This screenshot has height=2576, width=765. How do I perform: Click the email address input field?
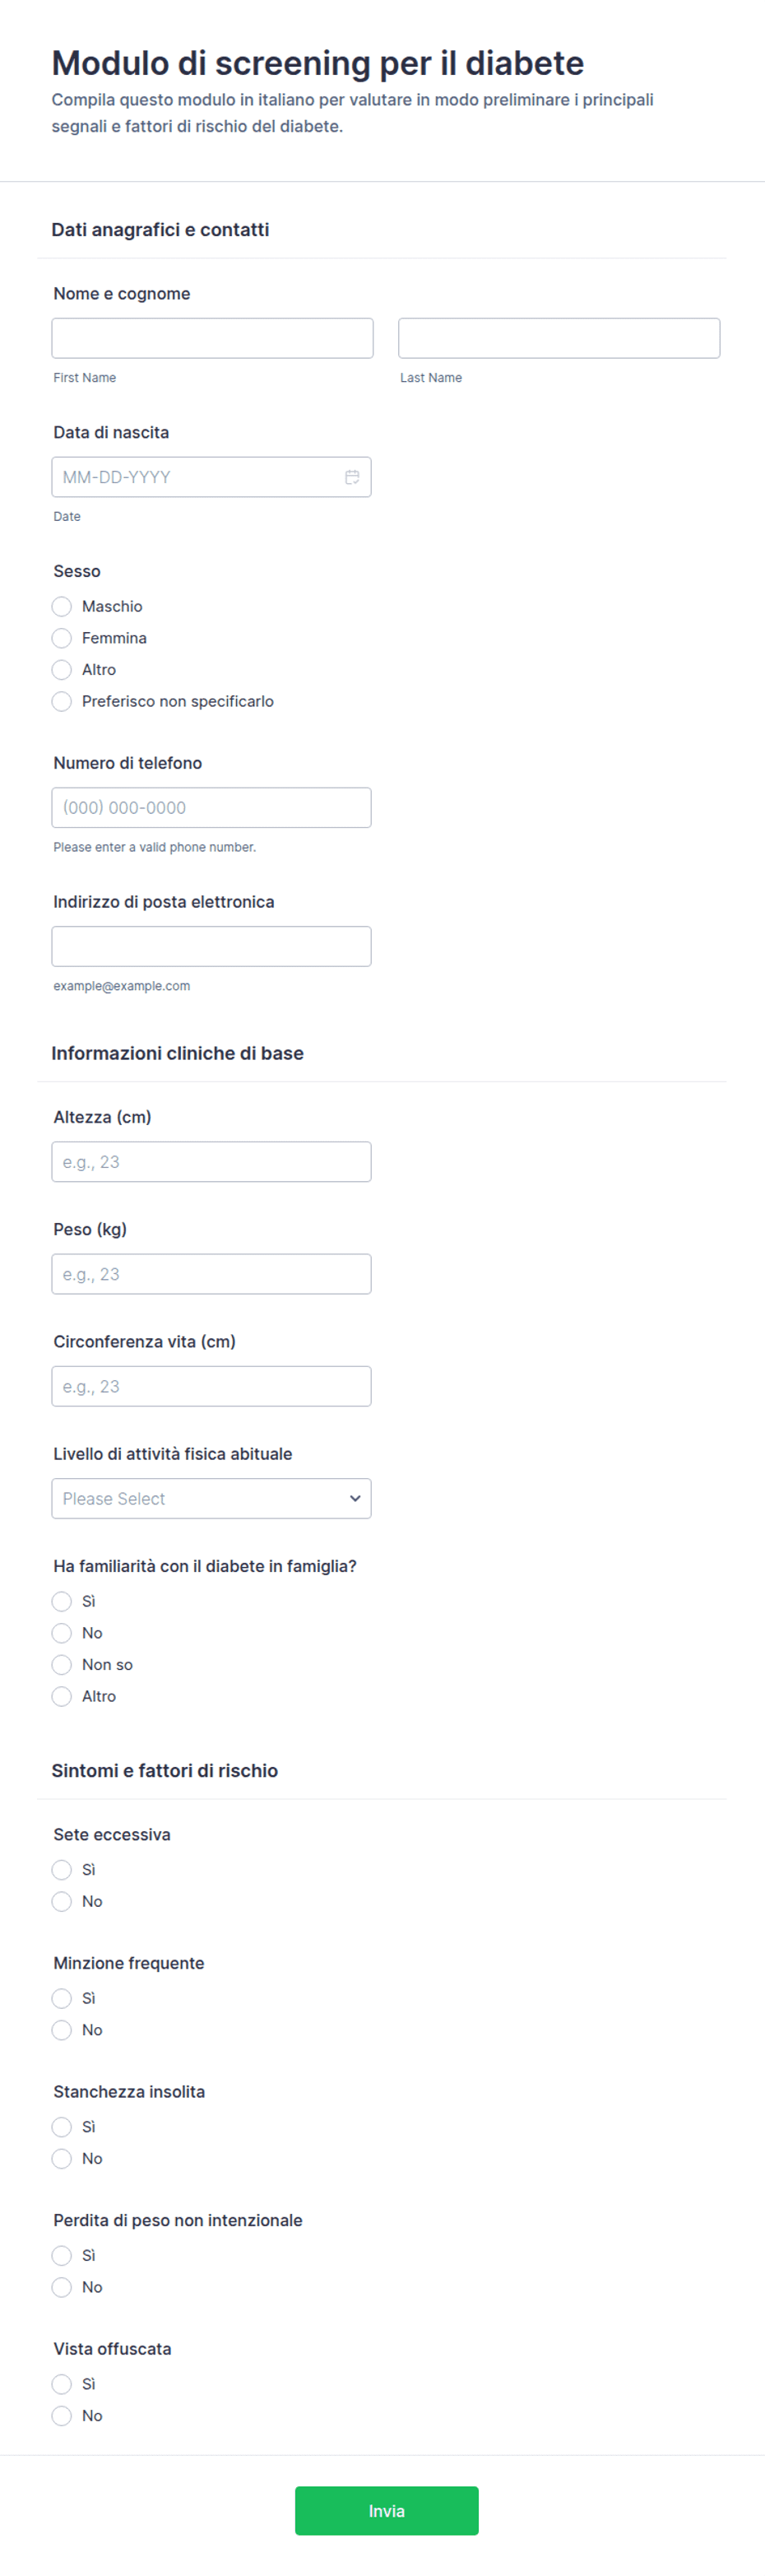211,946
